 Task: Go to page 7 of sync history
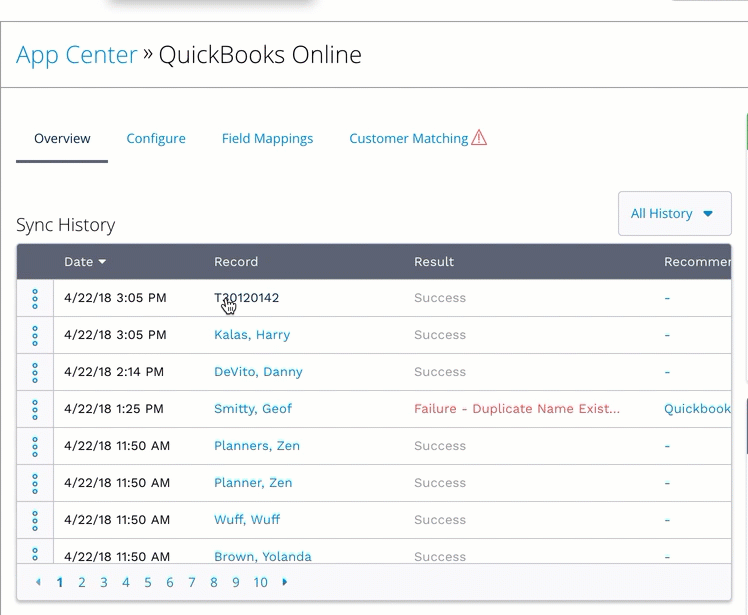(191, 582)
